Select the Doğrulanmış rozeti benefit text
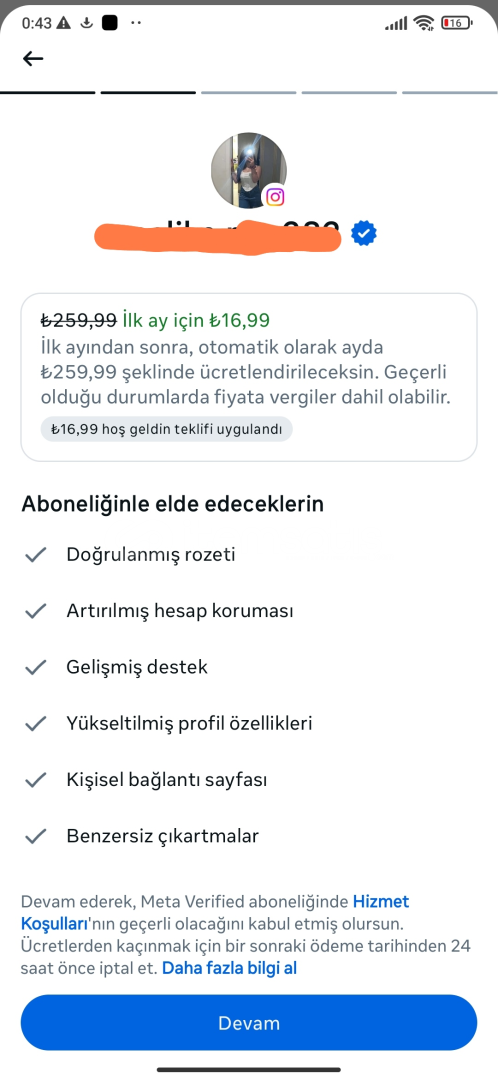 [x=151, y=554]
